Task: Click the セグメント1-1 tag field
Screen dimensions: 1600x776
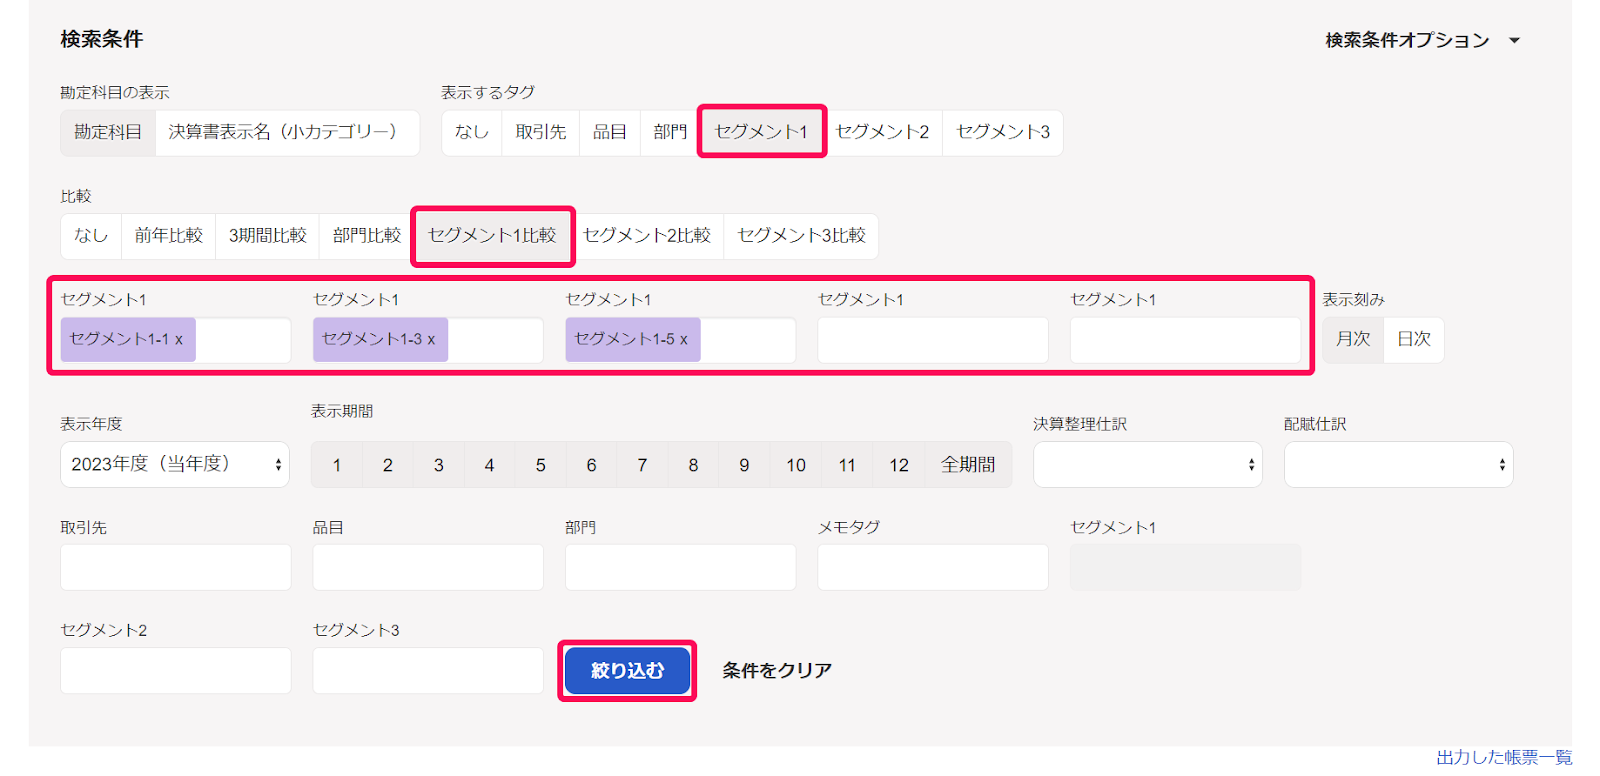Action: 176,340
